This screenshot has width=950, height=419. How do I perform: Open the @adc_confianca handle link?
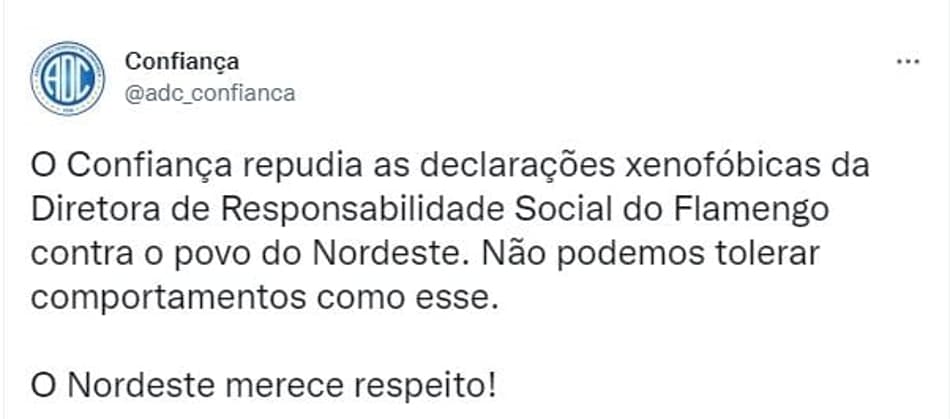pos(210,93)
